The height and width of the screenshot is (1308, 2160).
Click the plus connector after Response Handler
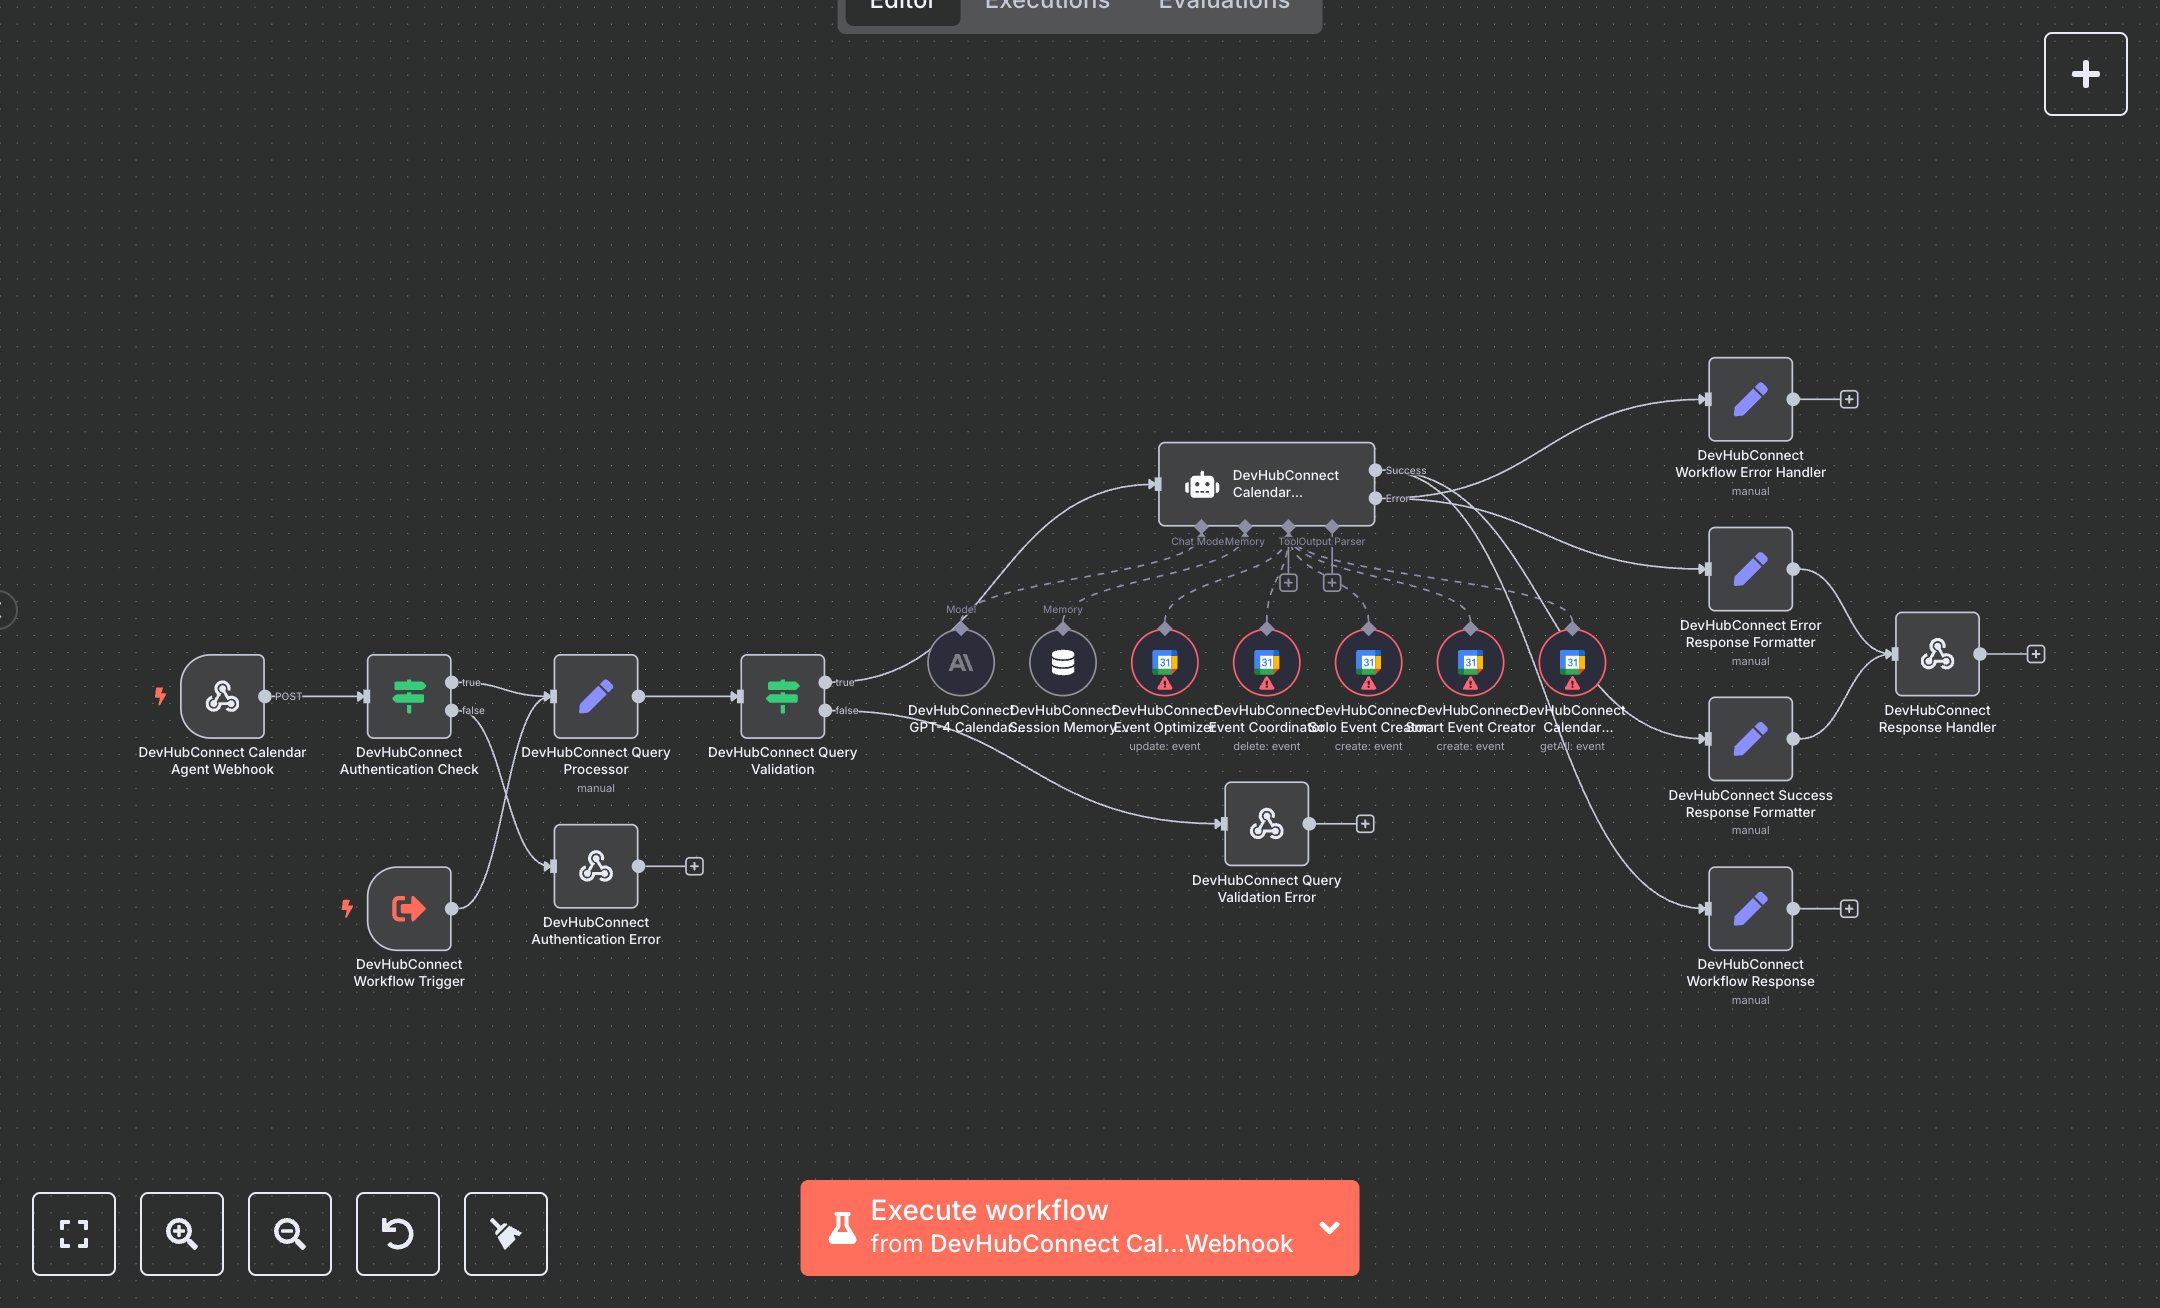point(2035,654)
